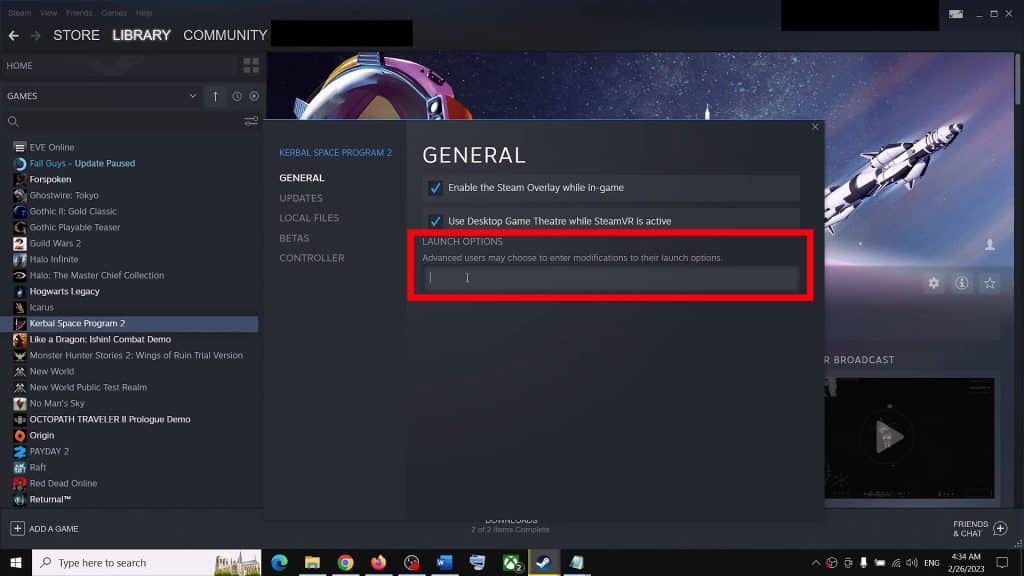Toggle ready-to-play filter icon
This screenshot has height=576, width=1024.
(254, 96)
